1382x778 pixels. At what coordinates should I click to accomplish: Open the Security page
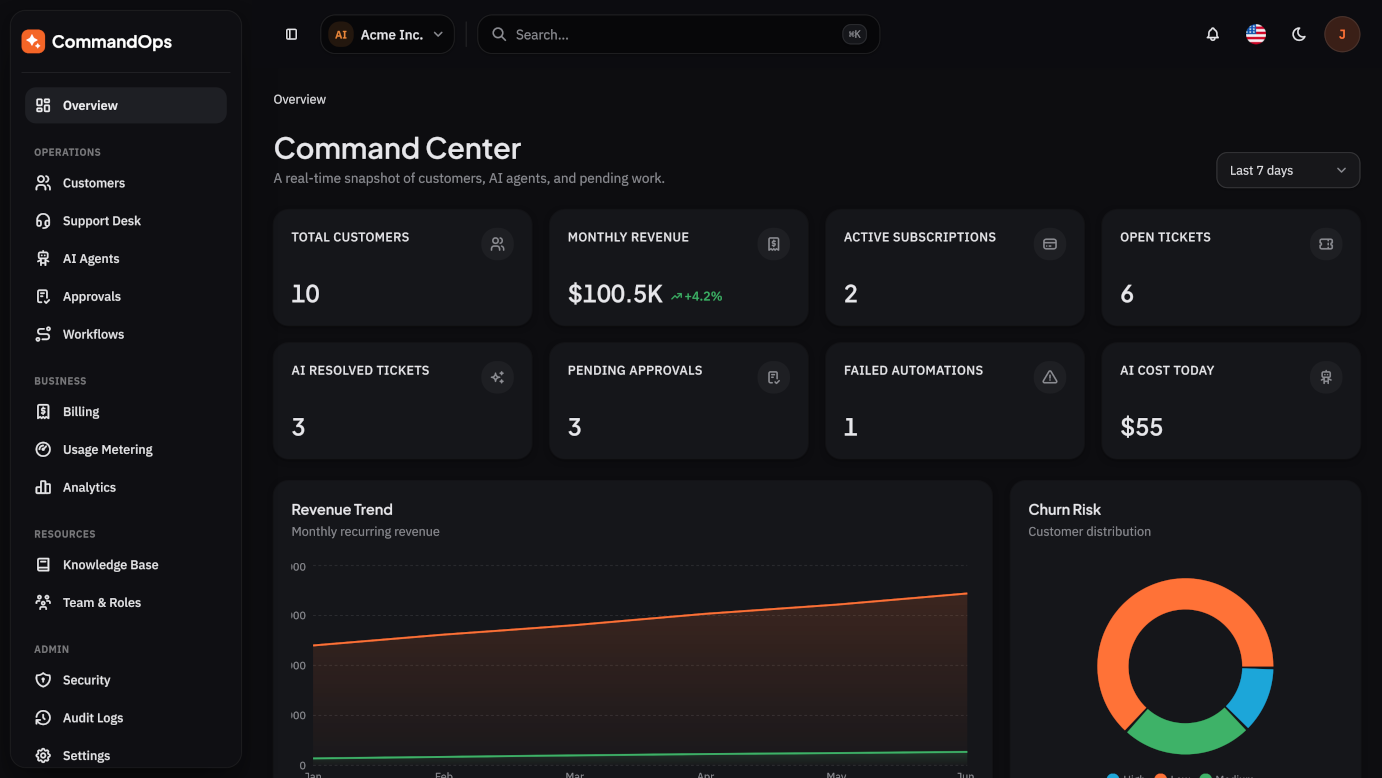coord(126,680)
